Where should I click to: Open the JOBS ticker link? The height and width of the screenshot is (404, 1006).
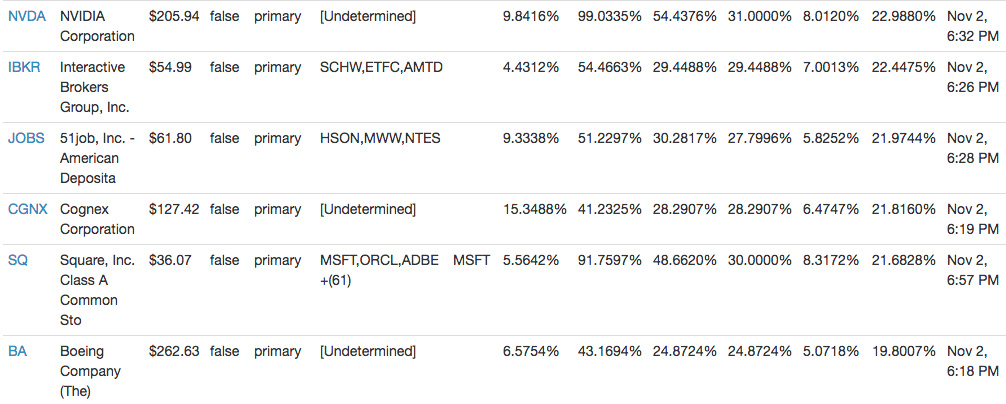26,139
